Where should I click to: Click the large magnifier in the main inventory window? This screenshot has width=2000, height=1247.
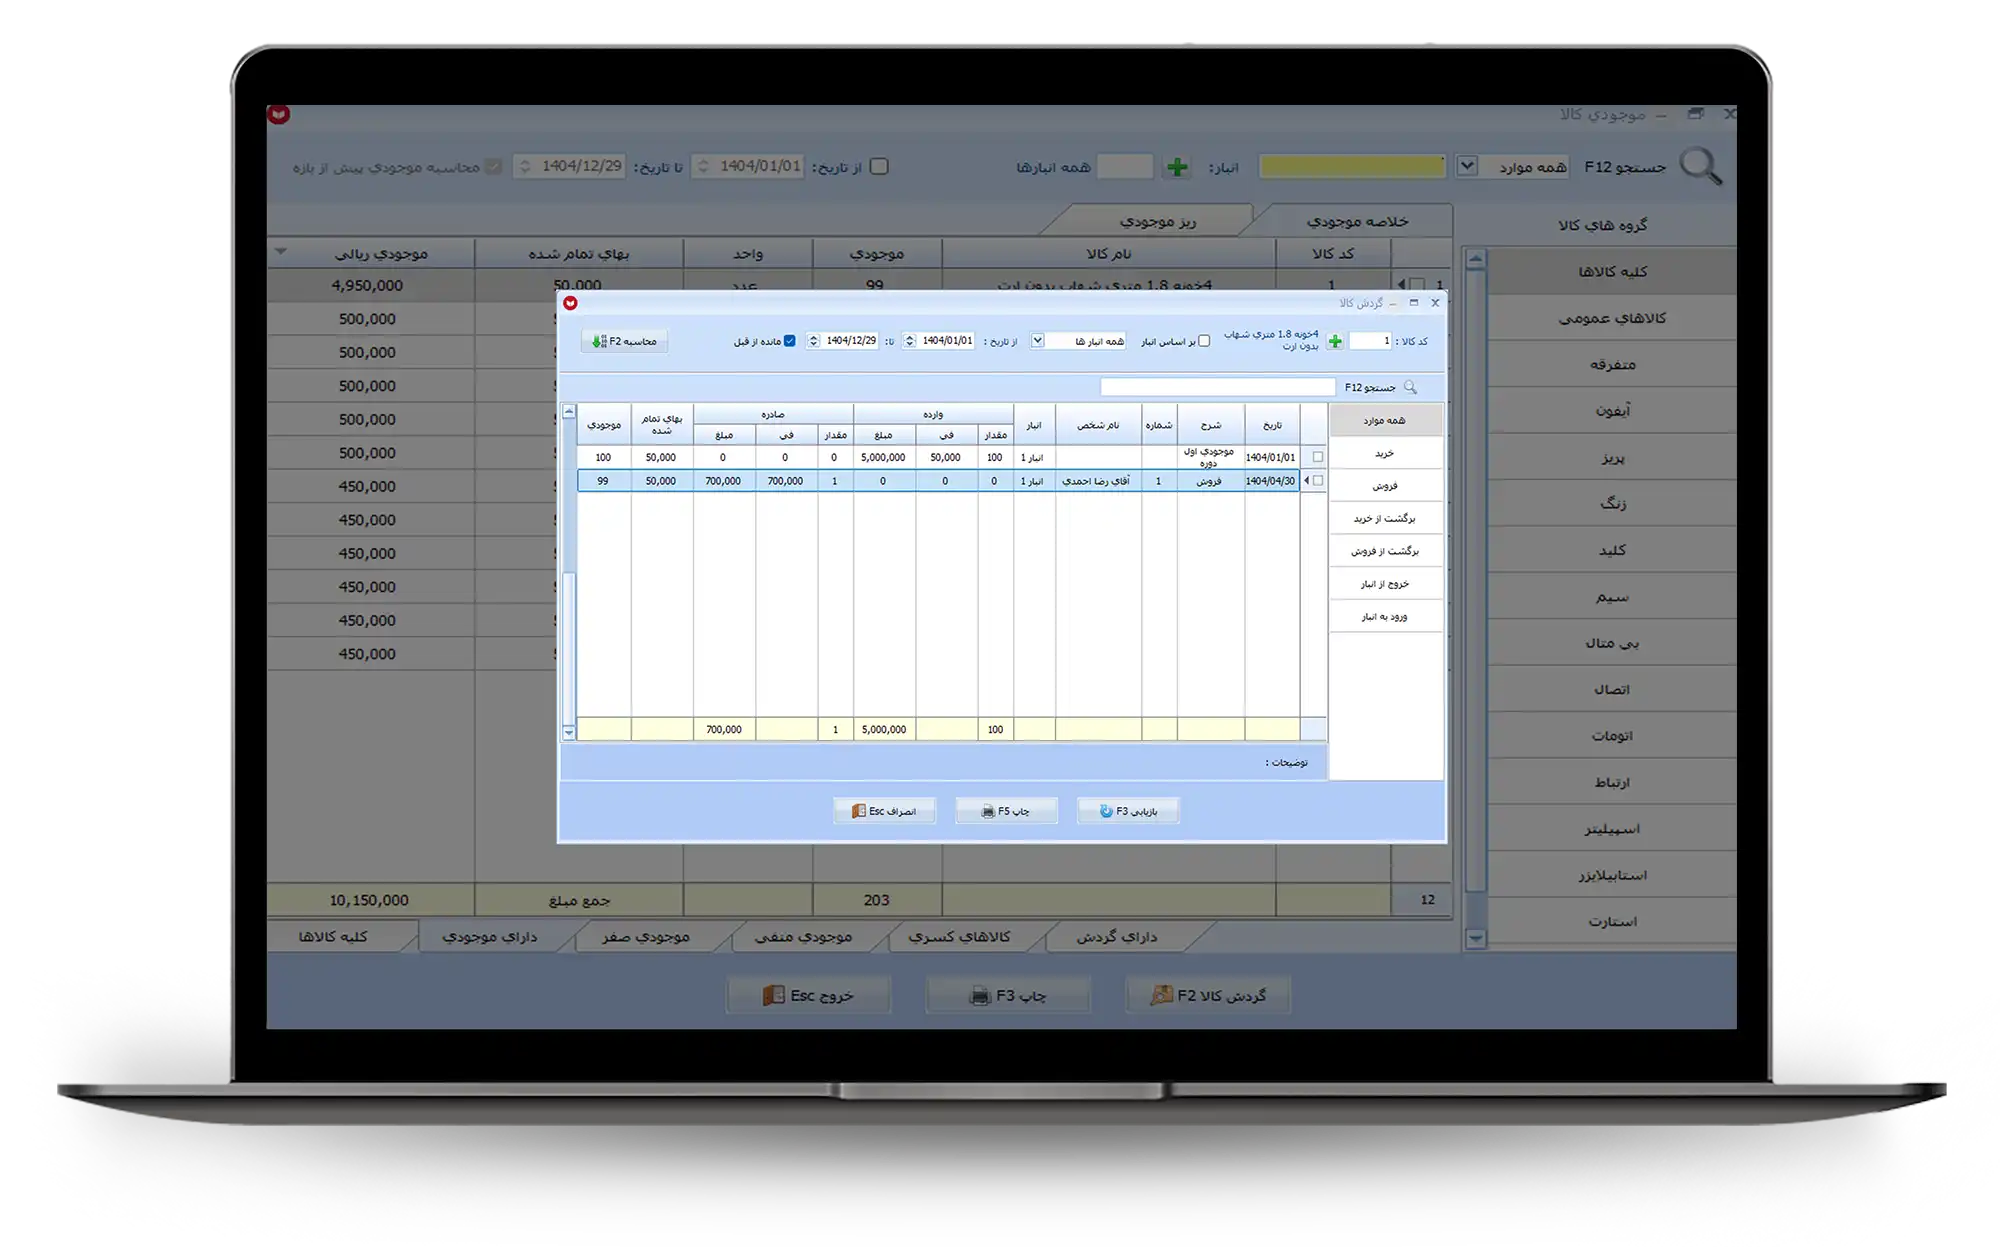(1700, 166)
